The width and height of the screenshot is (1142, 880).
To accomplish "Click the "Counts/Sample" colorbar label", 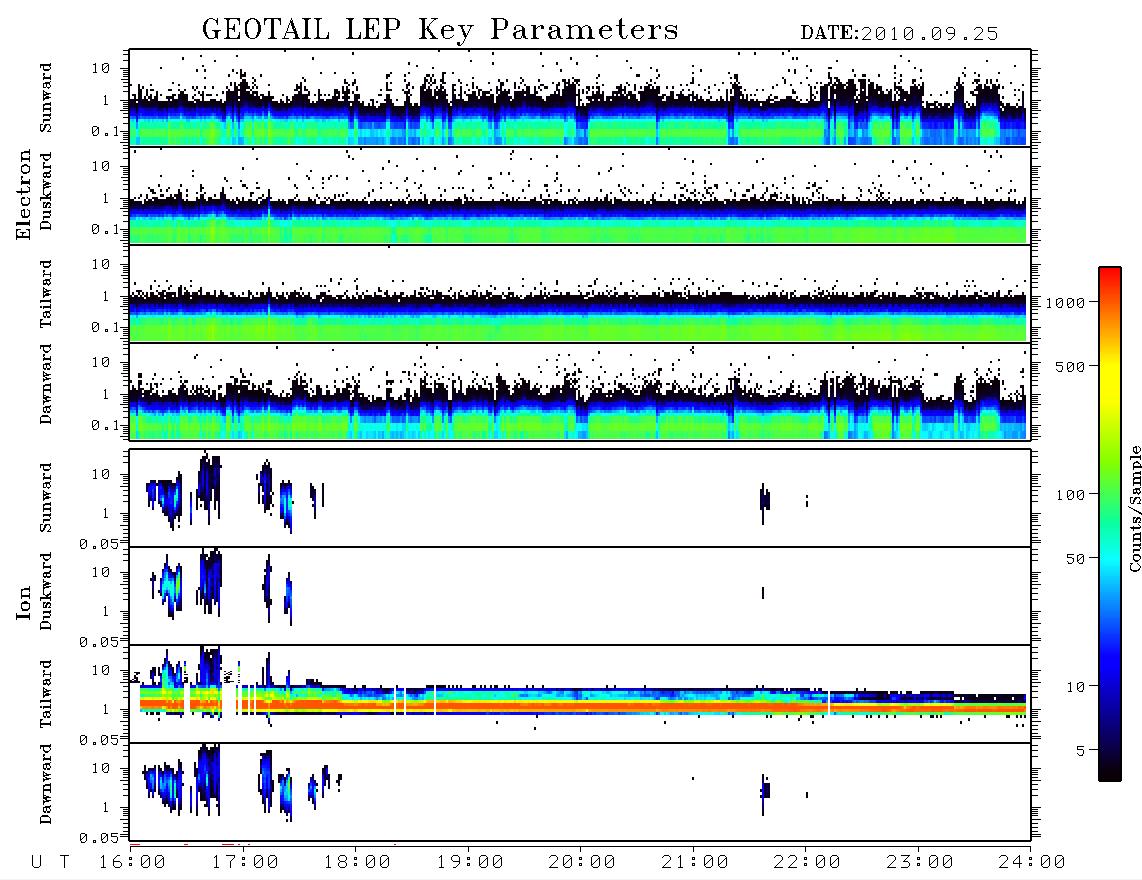I will tap(1134, 508).
